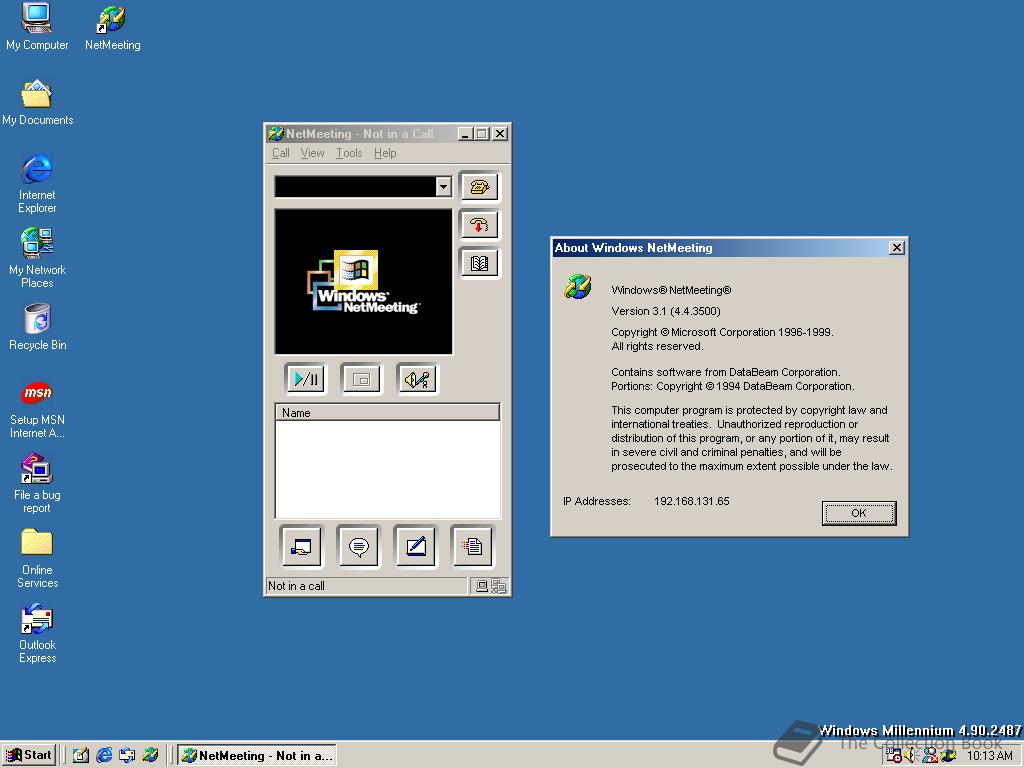Image resolution: width=1024 pixels, height=768 pixels.
Task: Open the Tools menu
Action: click(349, 153)
